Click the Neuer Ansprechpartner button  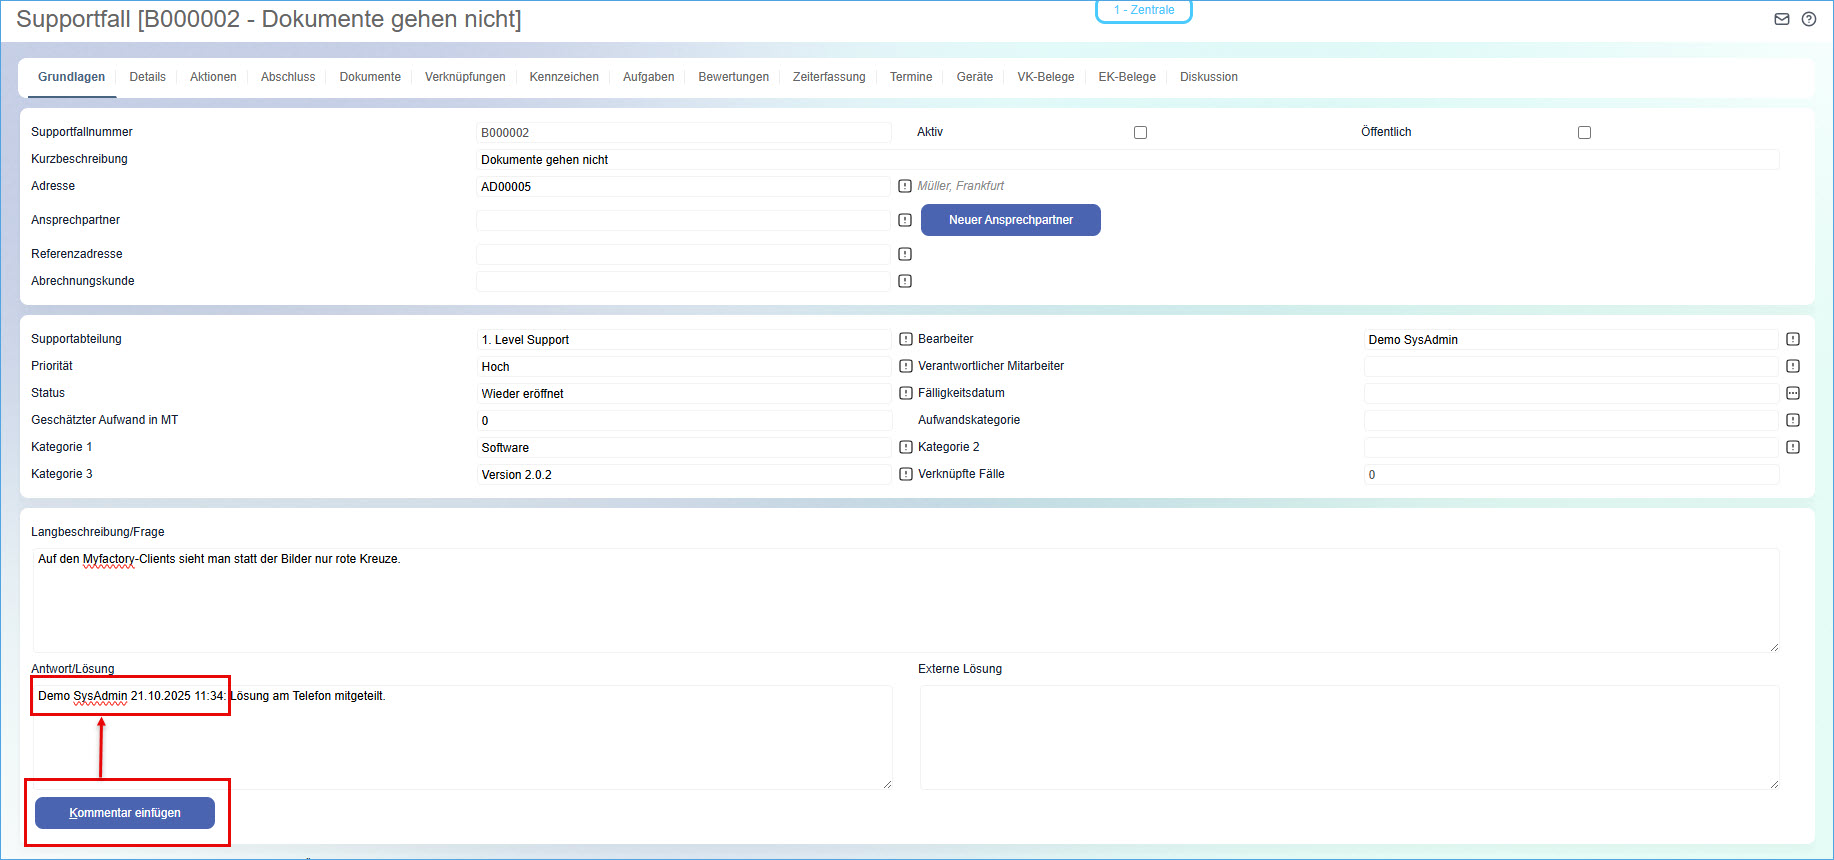(x=1010, y=220)
